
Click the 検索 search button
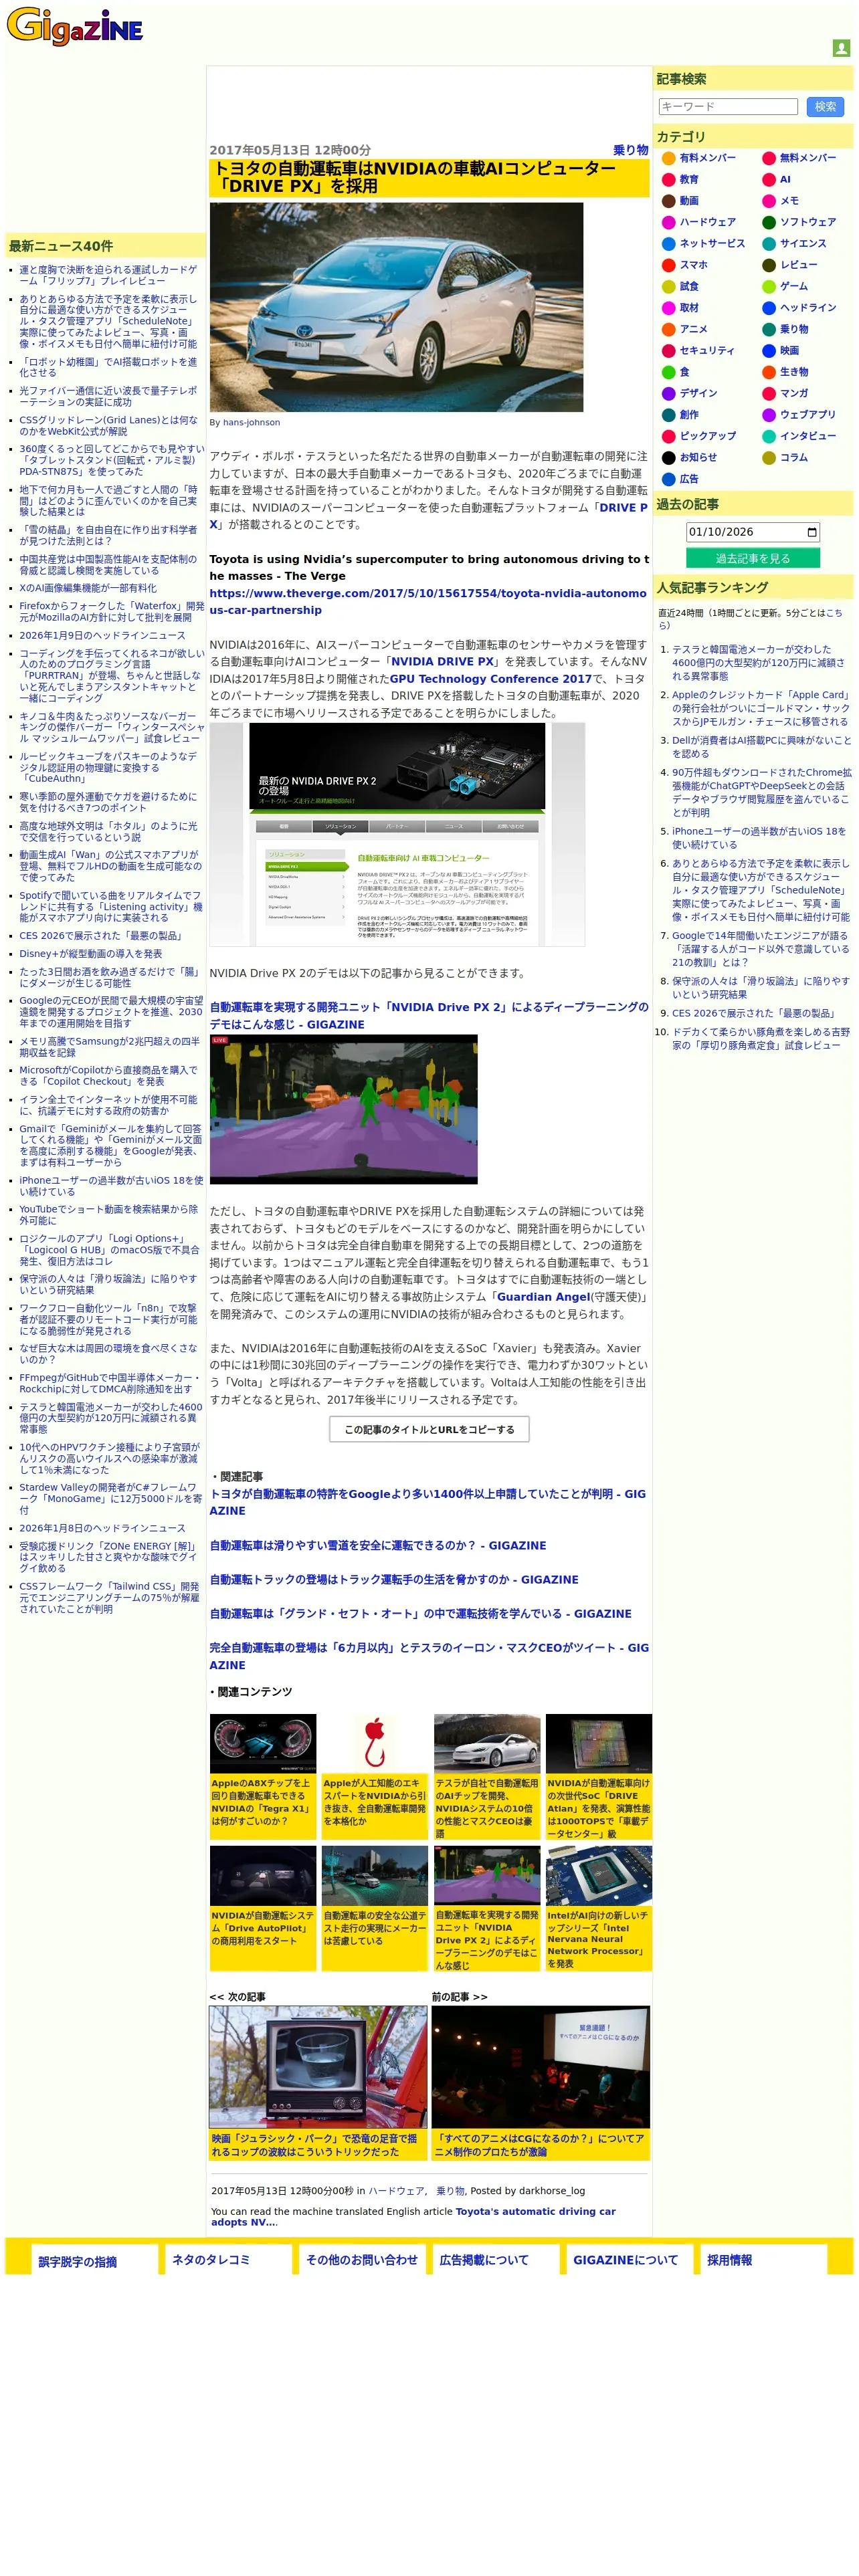[x=824, y=106]
